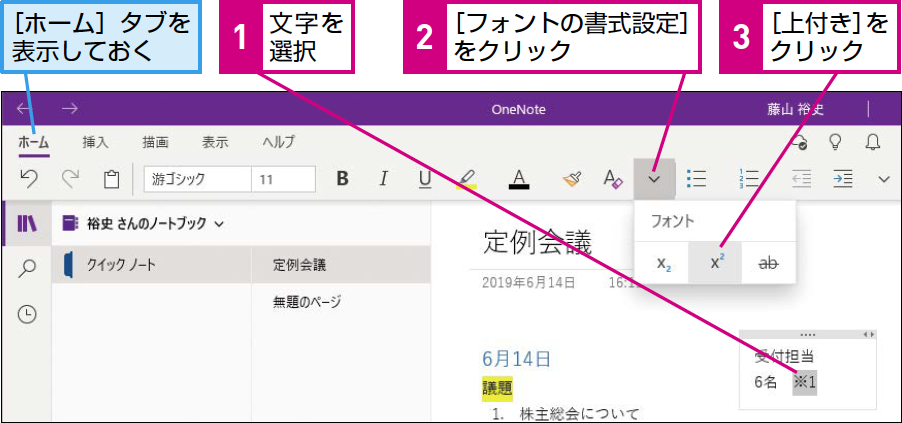Toggle Bold formatting
902x423 pixels.
click(x=342, y=179)
